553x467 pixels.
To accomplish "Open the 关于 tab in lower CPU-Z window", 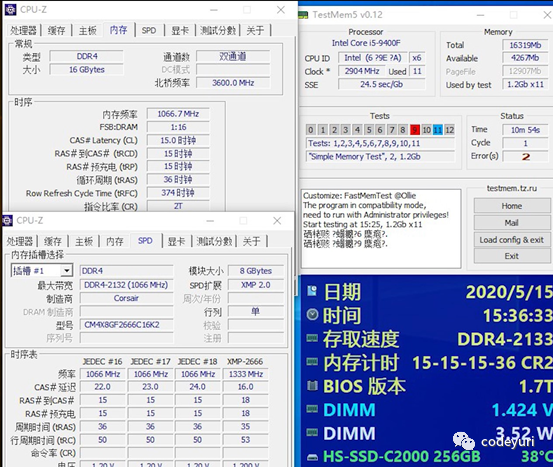I will [251, 242].
